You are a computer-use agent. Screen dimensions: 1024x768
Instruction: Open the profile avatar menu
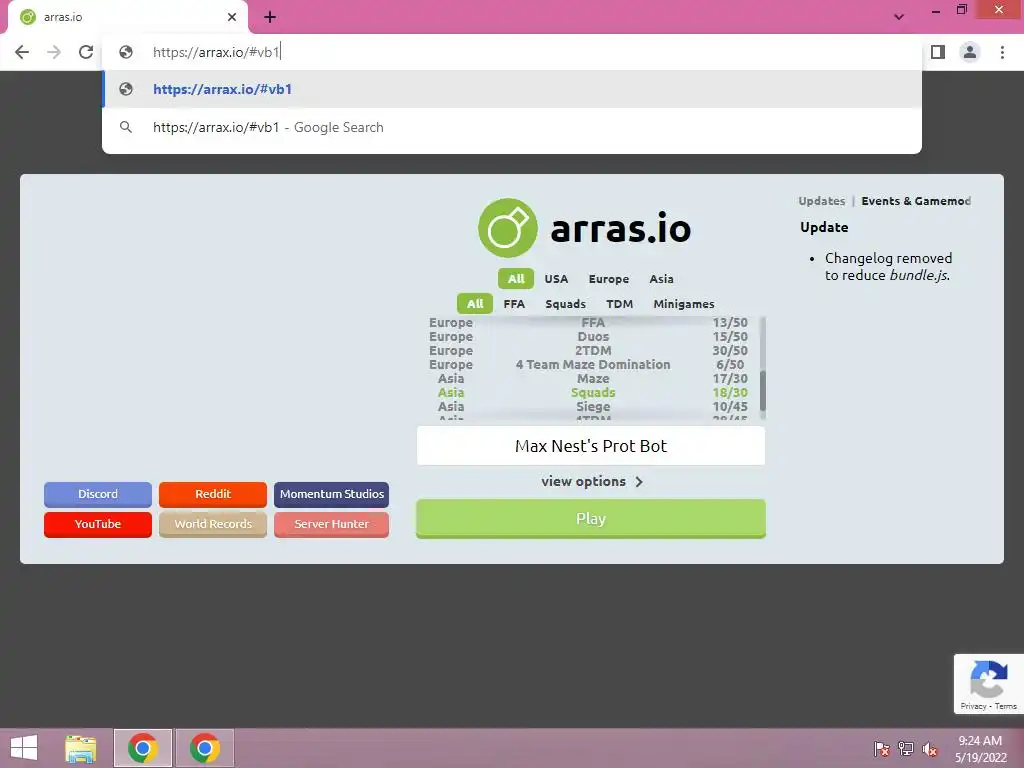[x=970, y=52]
